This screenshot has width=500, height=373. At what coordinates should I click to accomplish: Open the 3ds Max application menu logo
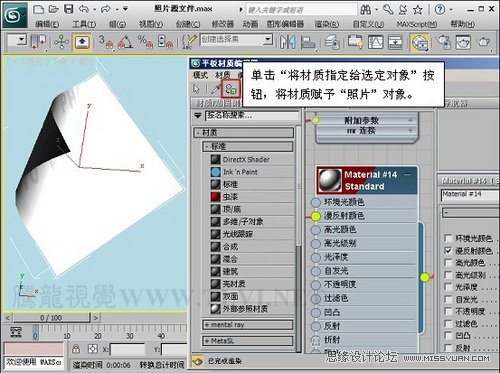[x=14, y=15]
